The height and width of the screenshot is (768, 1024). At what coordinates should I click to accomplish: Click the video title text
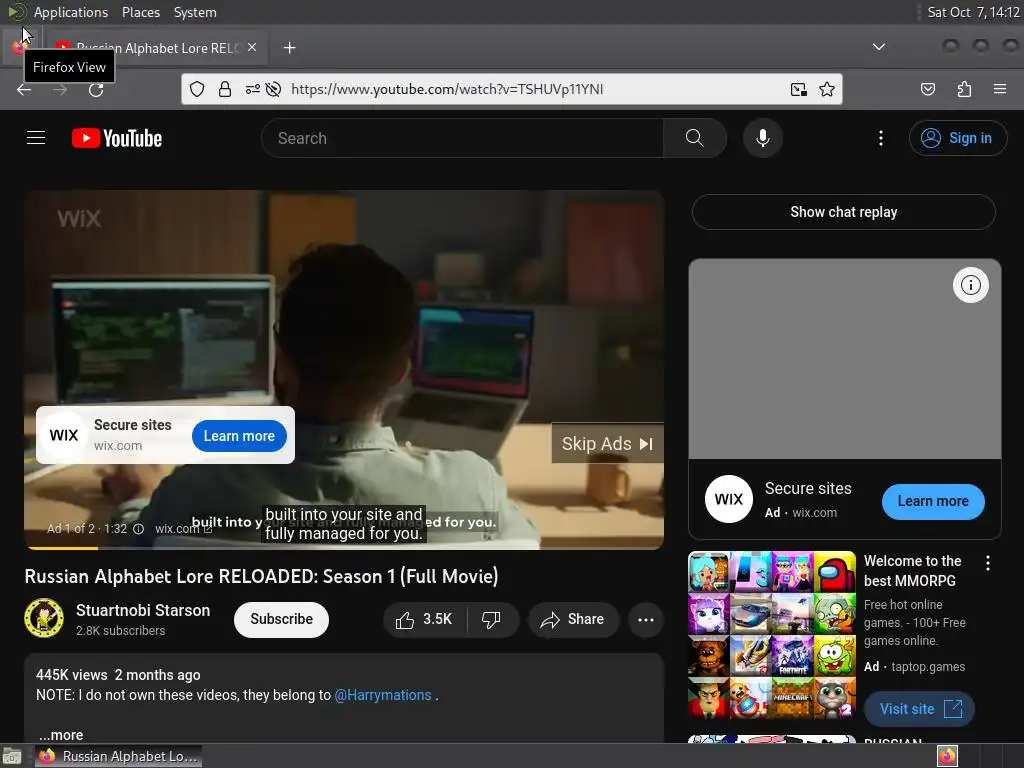261,576
